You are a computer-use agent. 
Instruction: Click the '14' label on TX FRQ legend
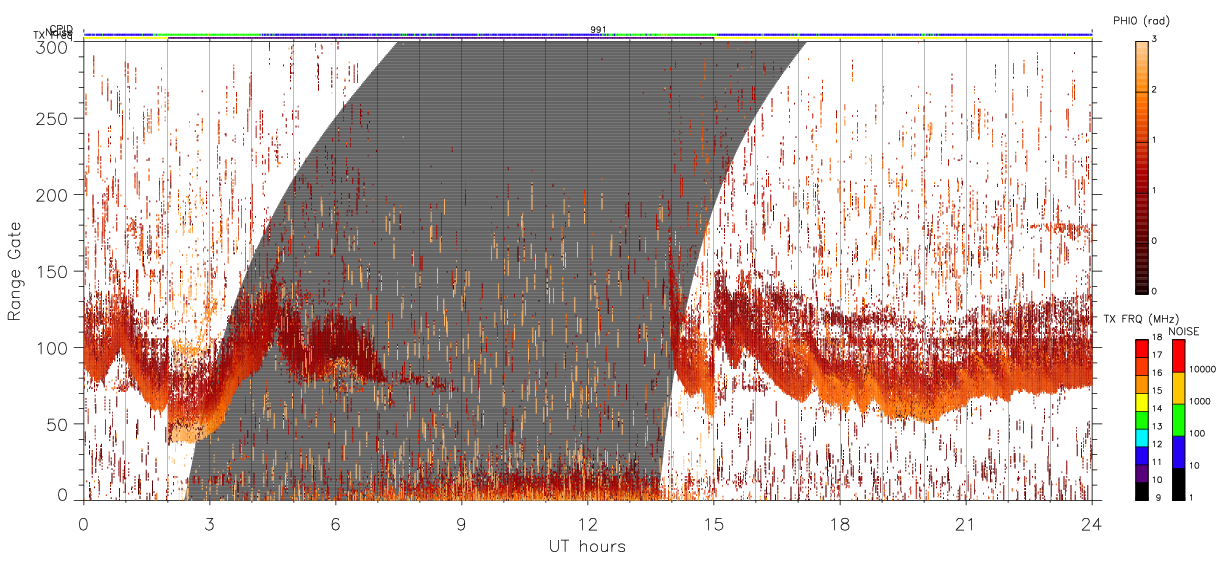[x=1156, y=408]
